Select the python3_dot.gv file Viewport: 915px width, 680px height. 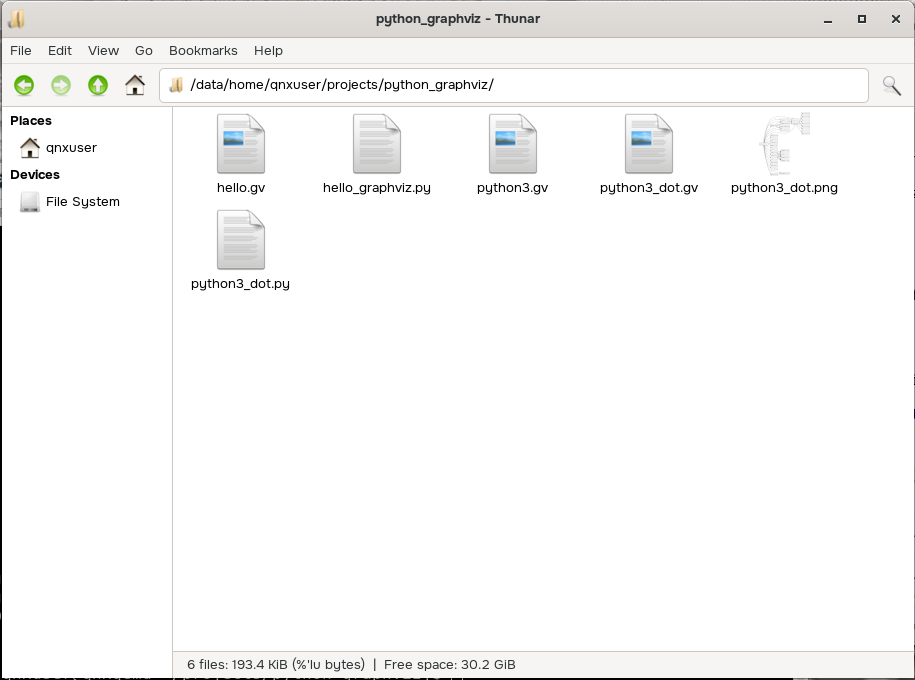[649, 145]
